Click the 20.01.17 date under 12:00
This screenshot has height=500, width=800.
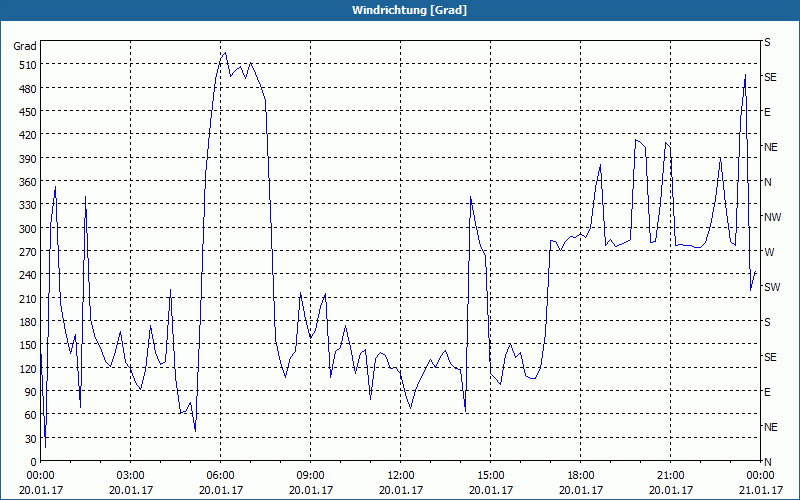pos(401,490)
